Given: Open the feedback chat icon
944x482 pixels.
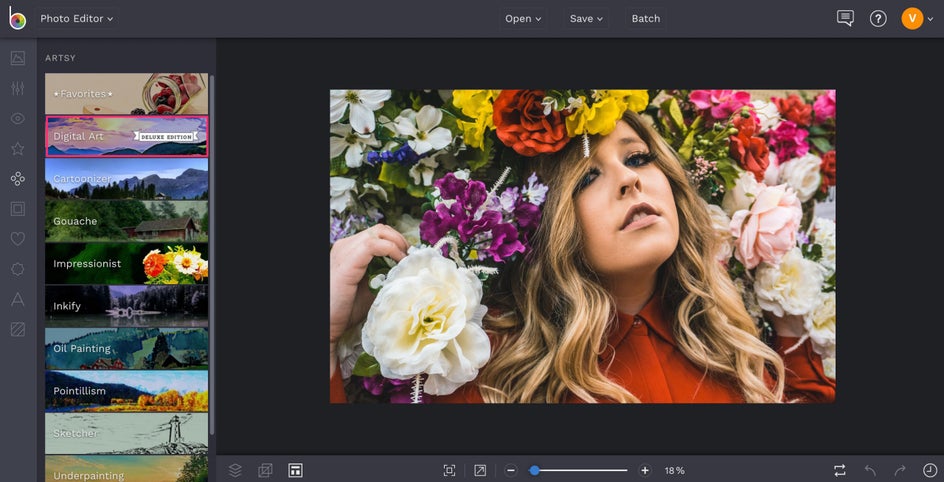Looking at the screenshot, I should pyautogui.click(x=845, y=18).
